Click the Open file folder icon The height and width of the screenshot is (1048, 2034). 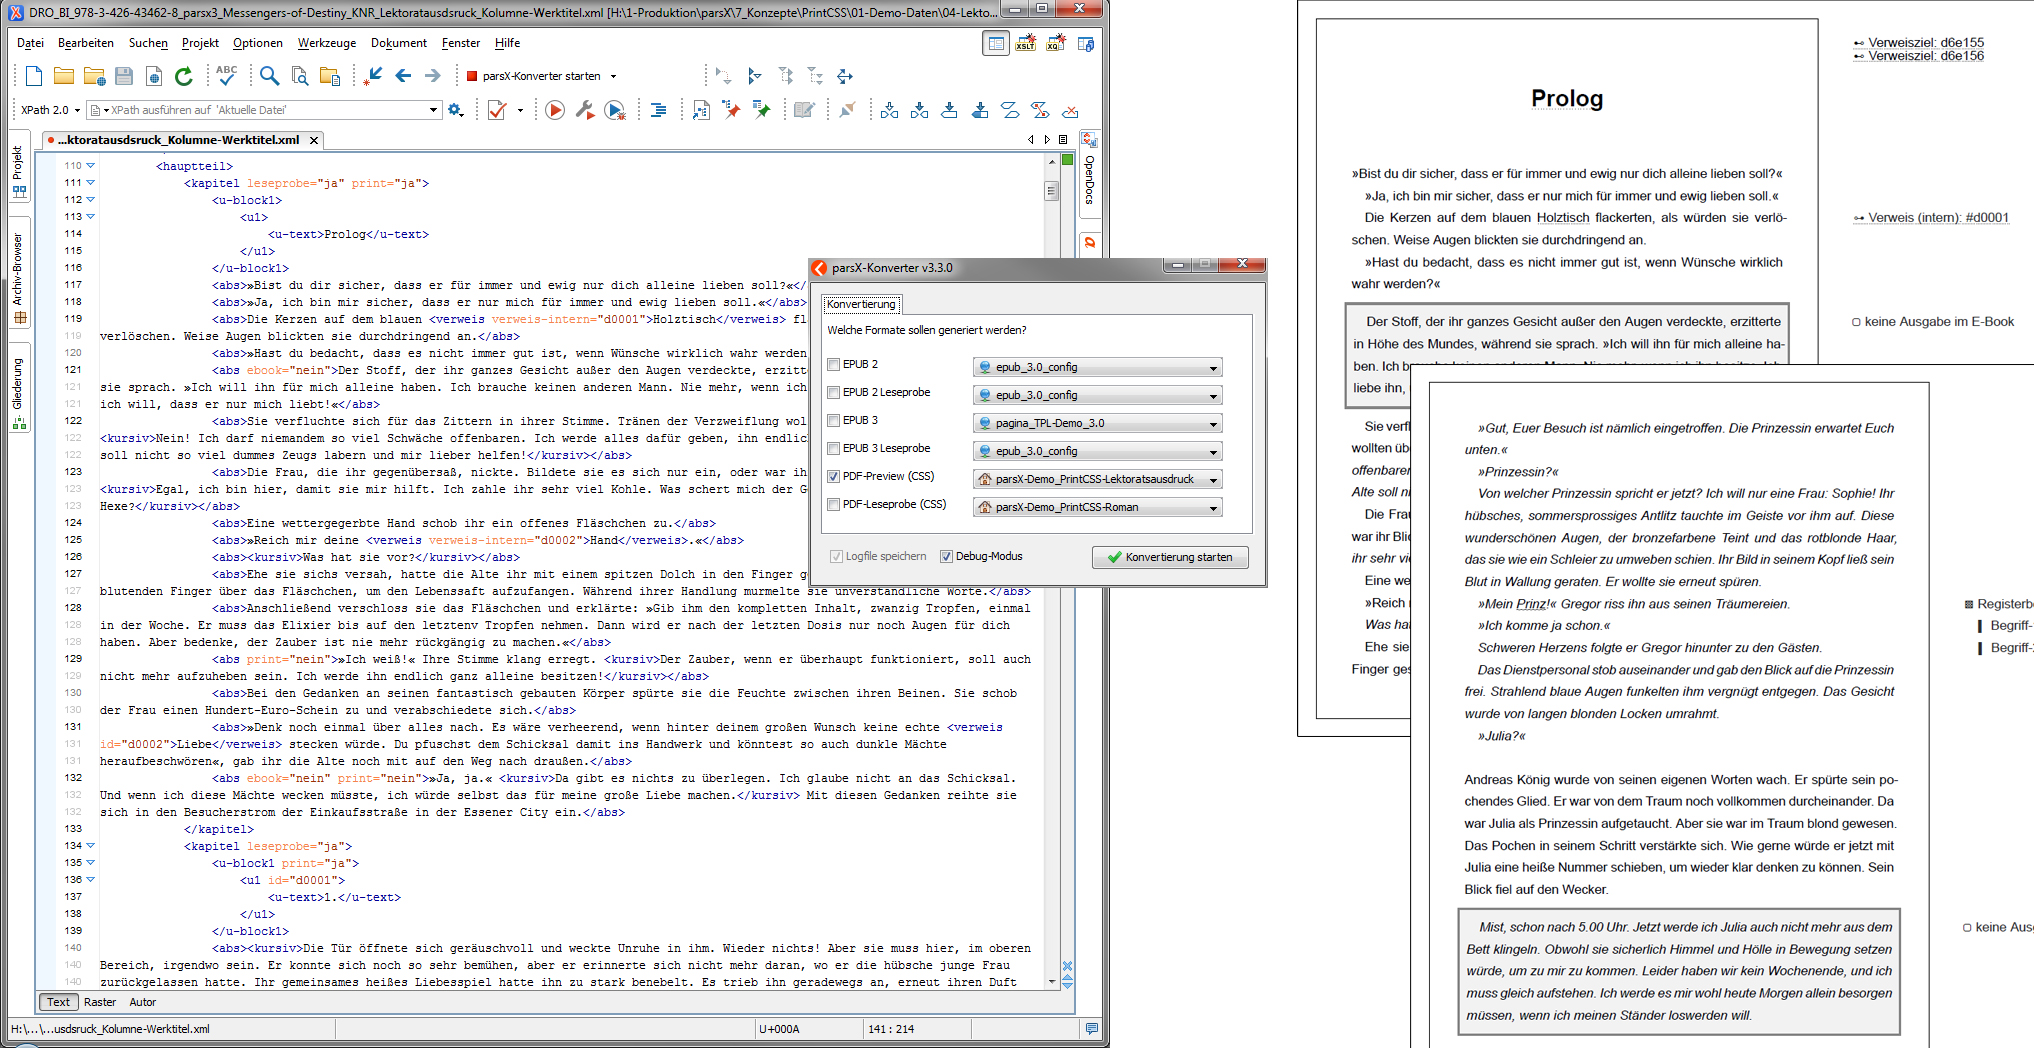tap(64, 76)
